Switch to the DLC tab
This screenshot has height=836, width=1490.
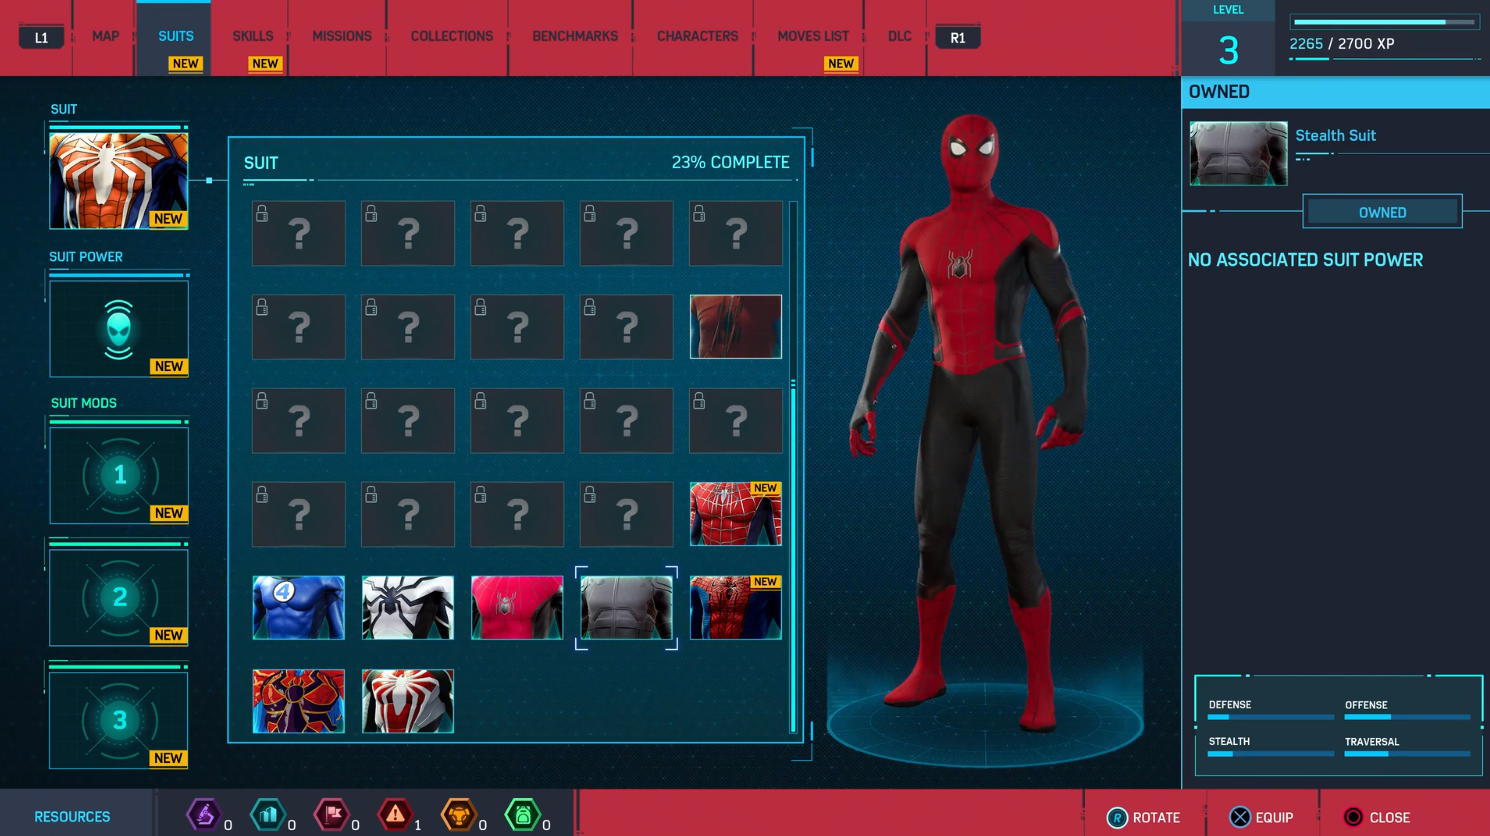[x=900, y=36]
